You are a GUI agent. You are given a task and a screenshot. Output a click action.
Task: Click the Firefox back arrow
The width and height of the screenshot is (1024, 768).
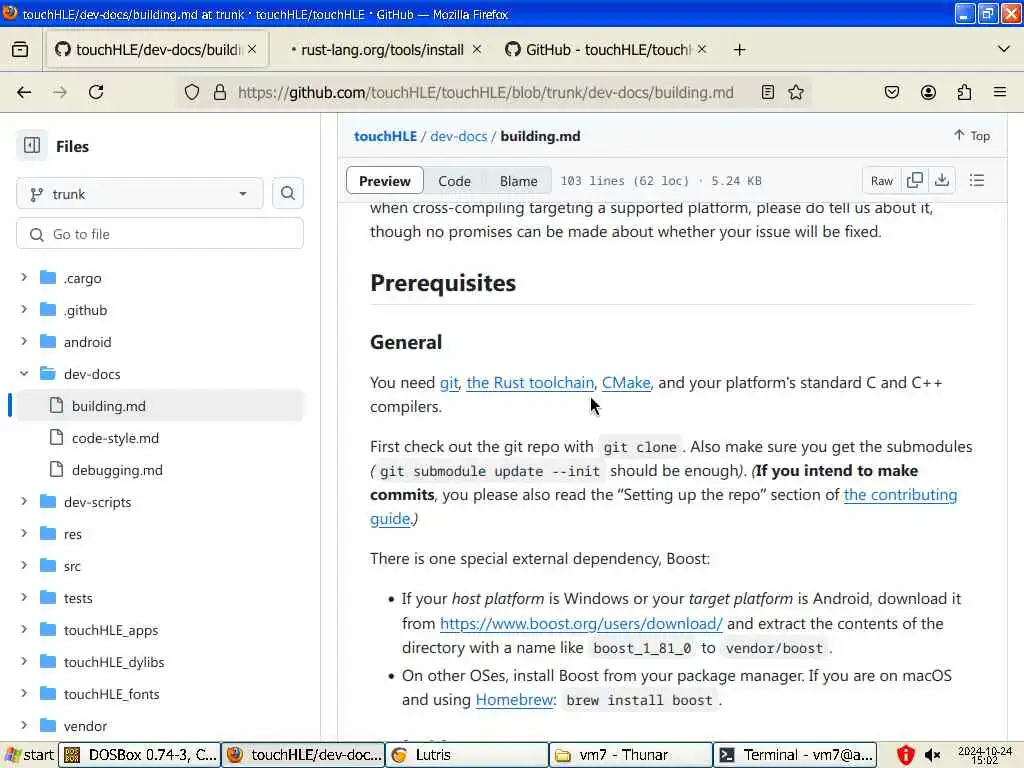click(x=24, y=92)
